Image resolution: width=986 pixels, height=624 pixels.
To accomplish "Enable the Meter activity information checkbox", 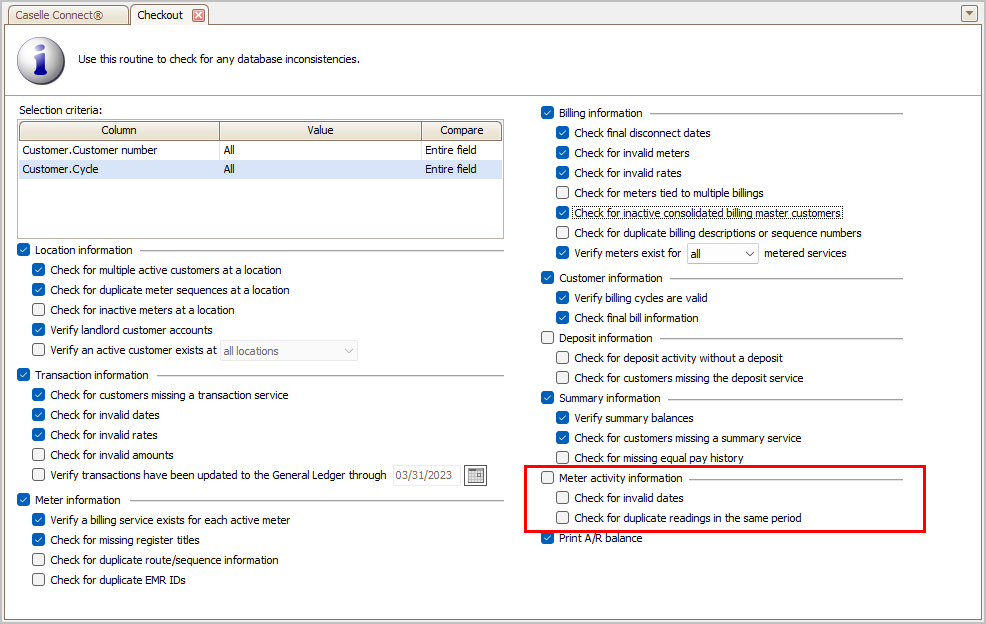I will (x=548, y=478).
